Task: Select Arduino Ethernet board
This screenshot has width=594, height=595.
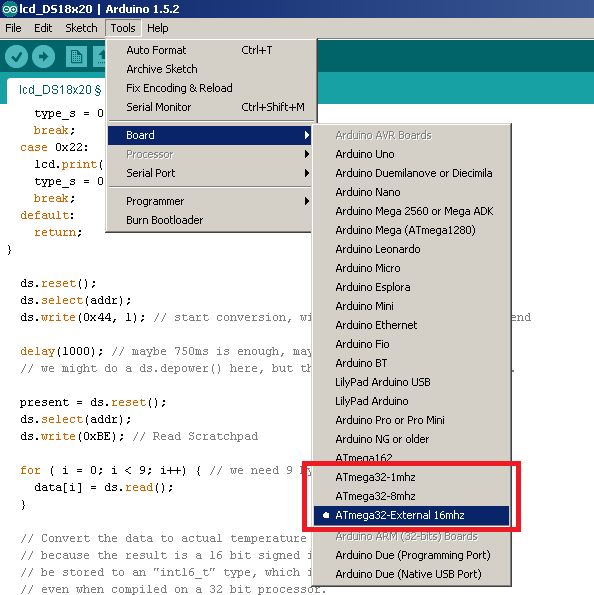Action: click(411, 325)
